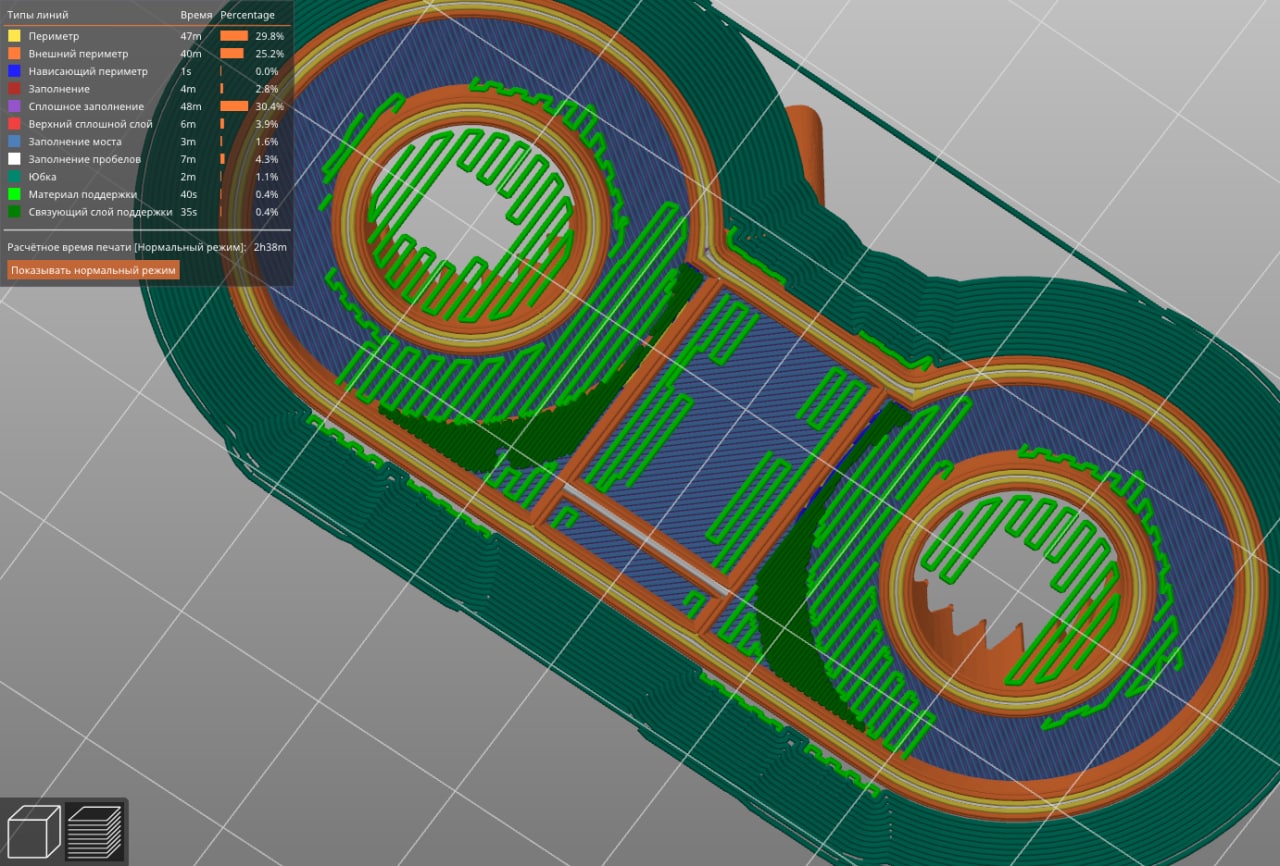
Task: Click the 47m time for Периметр
Action: [191, 36]
